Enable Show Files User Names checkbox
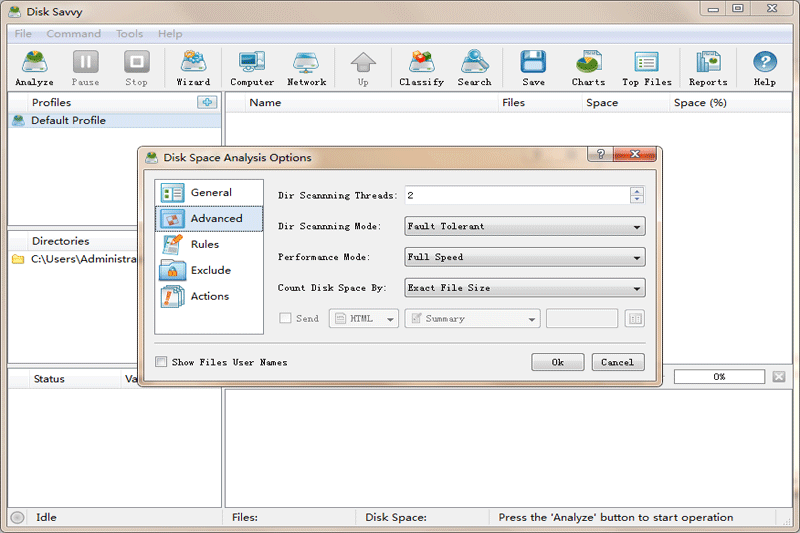This screenshot has height=533, width=800. point(162,362)
